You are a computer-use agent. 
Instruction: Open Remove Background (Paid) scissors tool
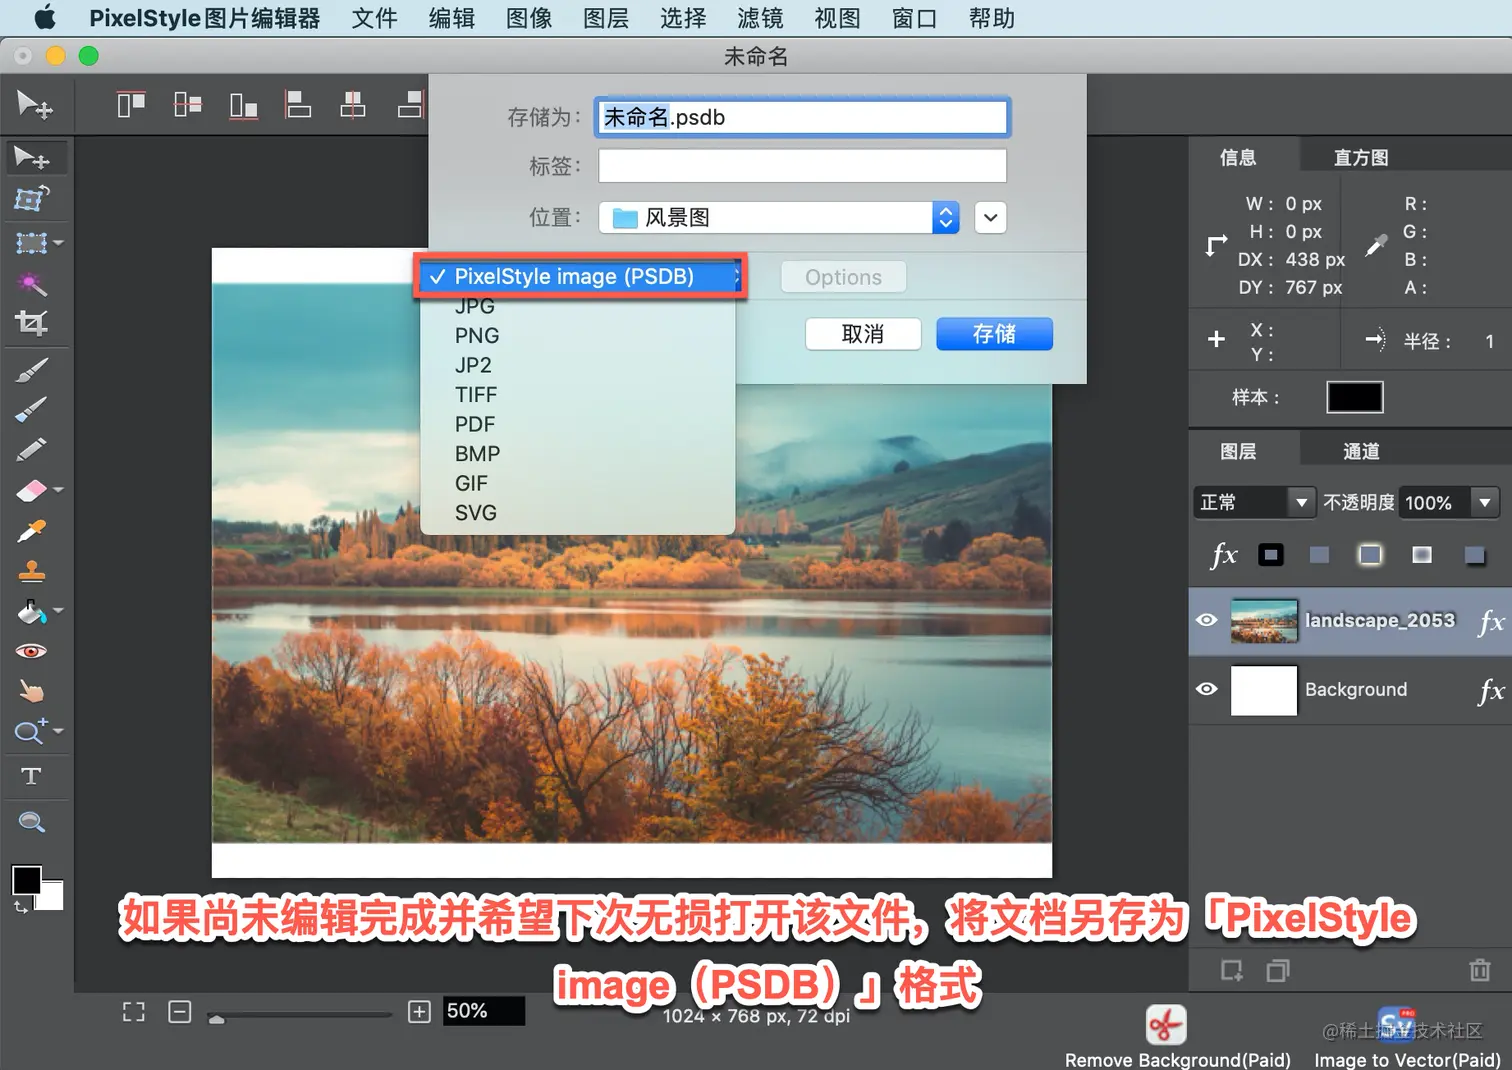click(x=1166, y=1025)
